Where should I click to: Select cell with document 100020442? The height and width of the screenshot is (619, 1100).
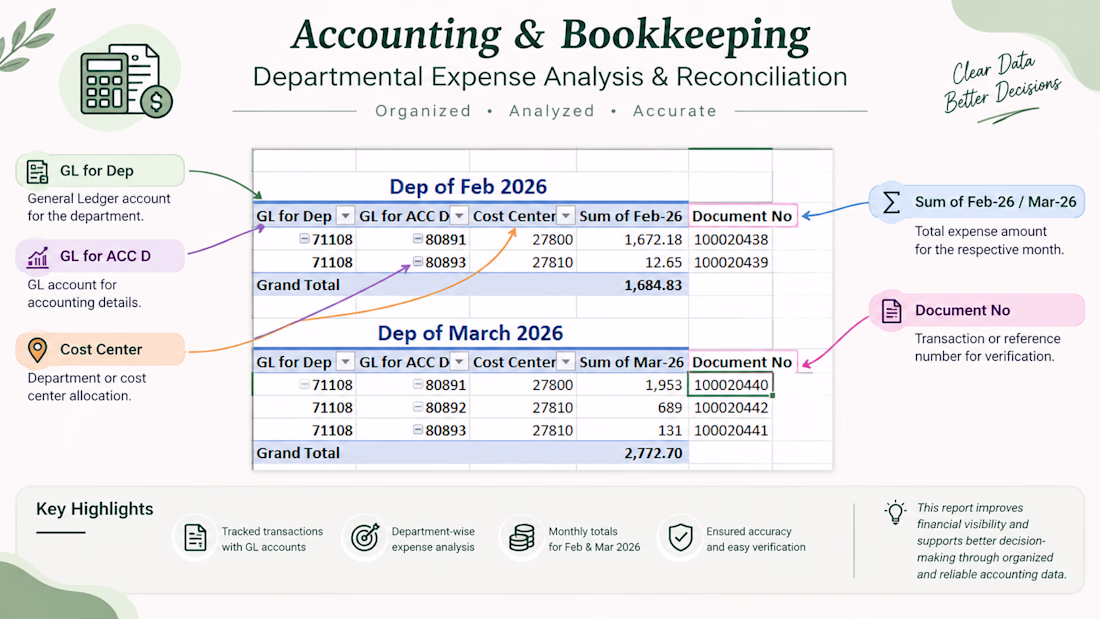click(730, 408)
